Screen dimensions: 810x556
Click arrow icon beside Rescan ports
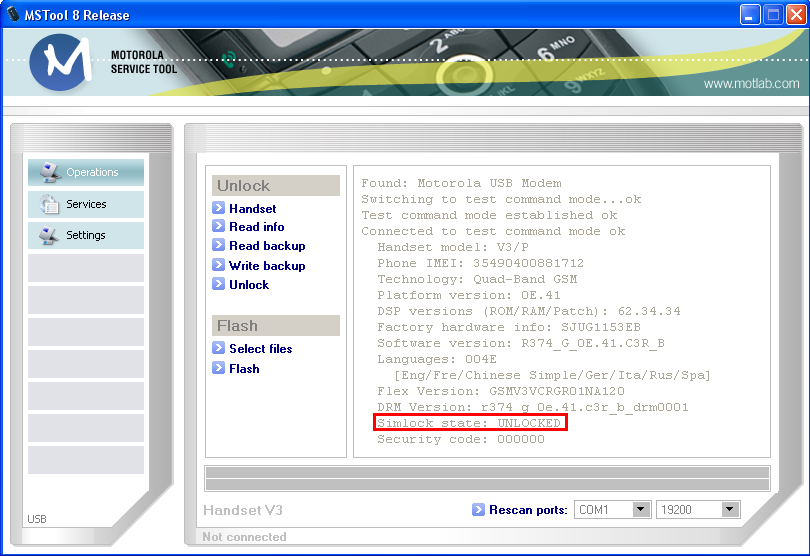pos(478,509)
